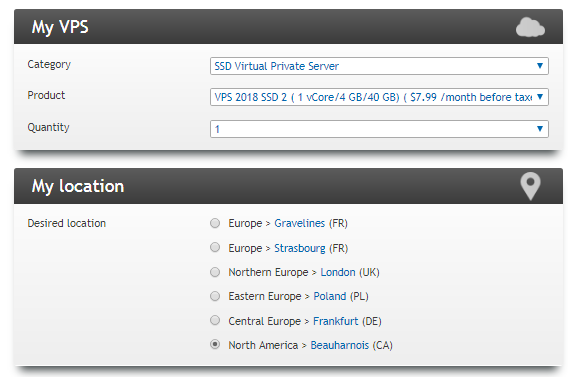
Task: Select the Northern Europe London (UK) radio button
Action: [x=215, y=272]
